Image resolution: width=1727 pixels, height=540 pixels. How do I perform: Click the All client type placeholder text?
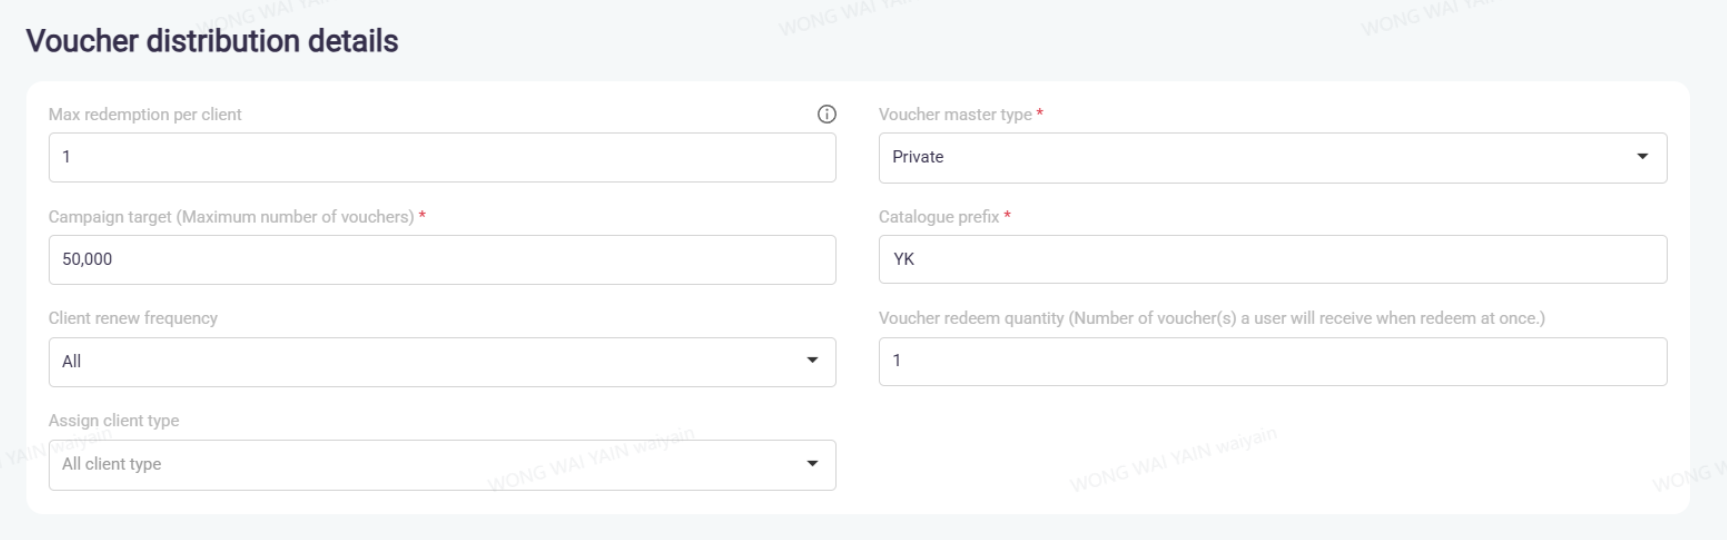(112, 464)
